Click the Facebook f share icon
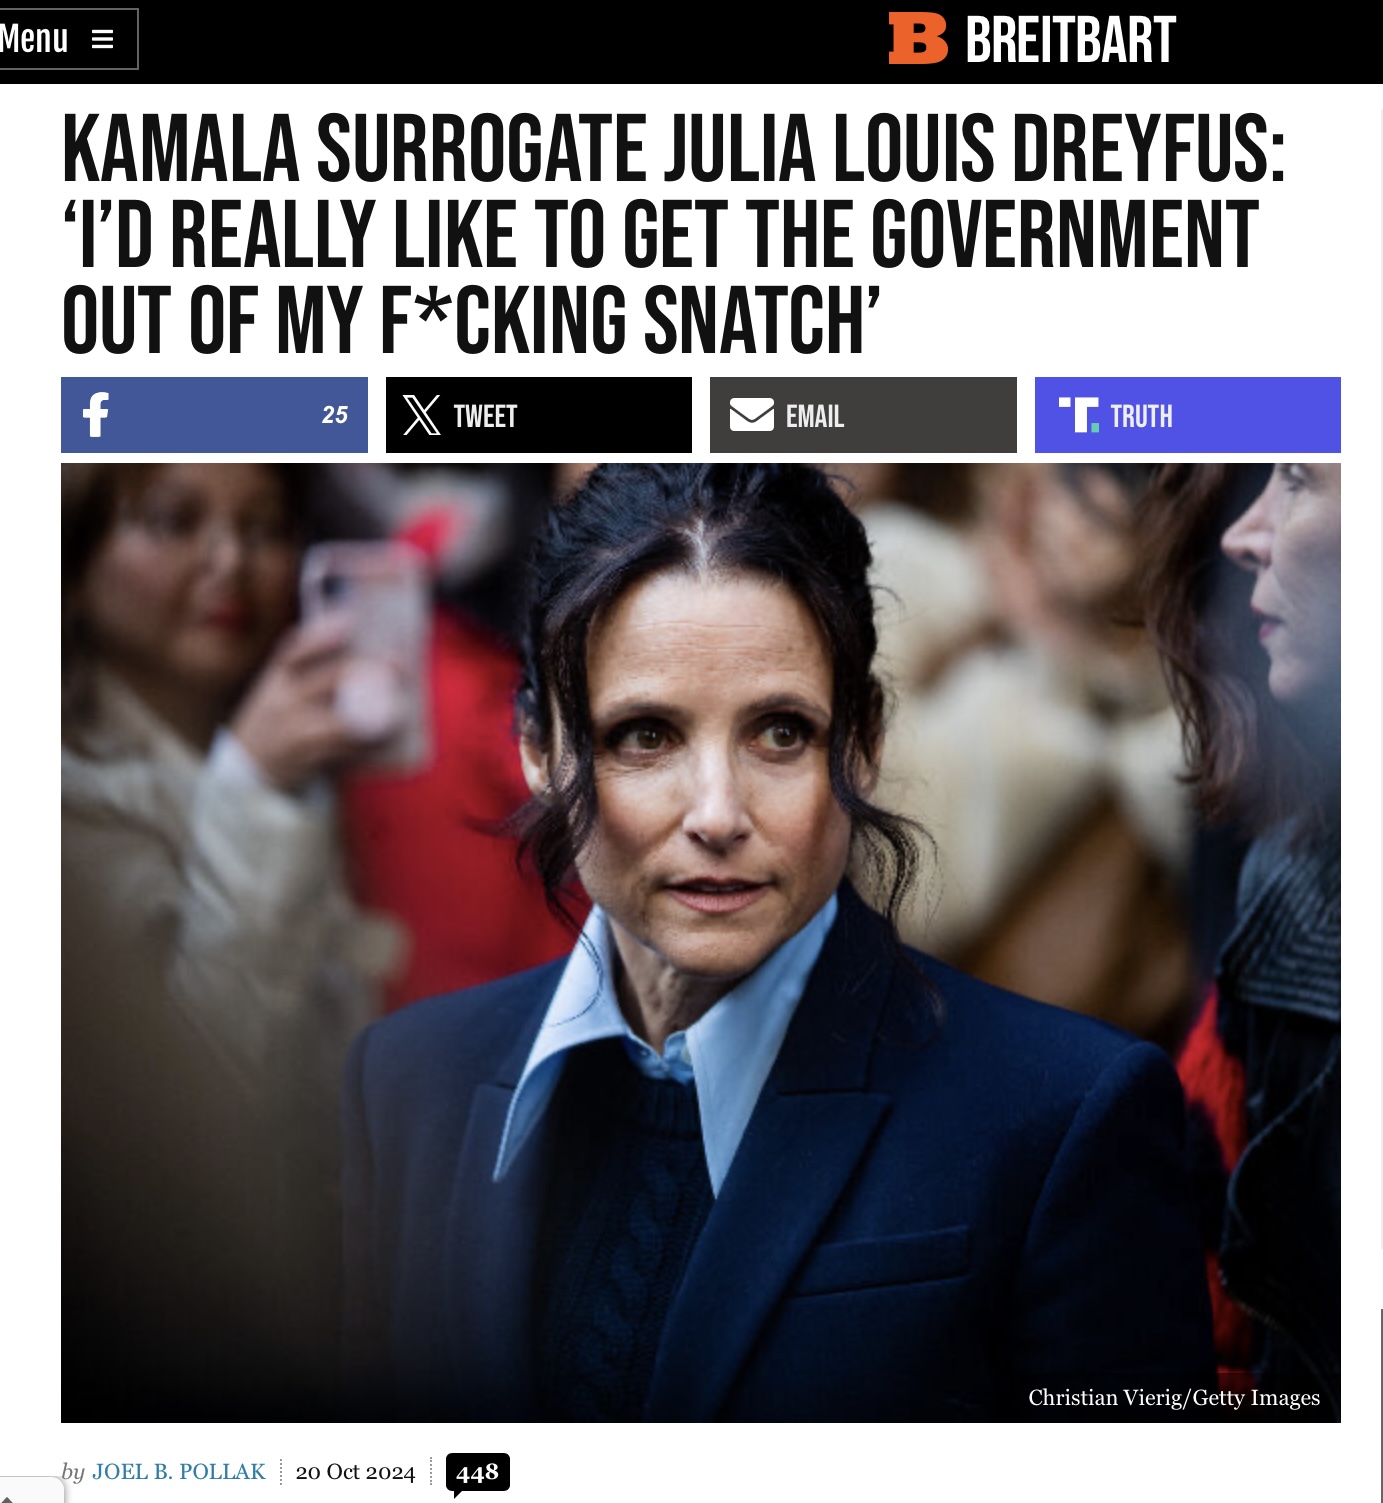 [x=96, y=414]
